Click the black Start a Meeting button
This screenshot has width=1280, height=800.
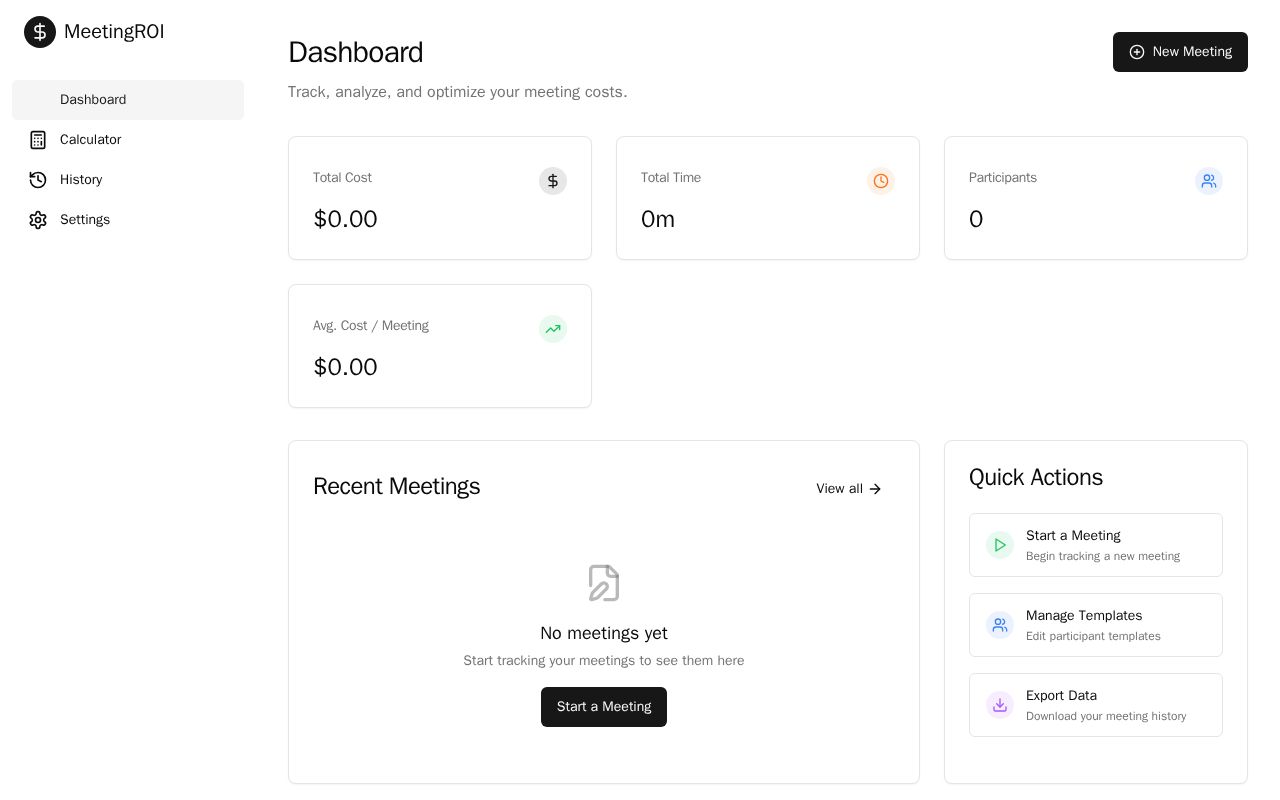[x=604, y=707]
